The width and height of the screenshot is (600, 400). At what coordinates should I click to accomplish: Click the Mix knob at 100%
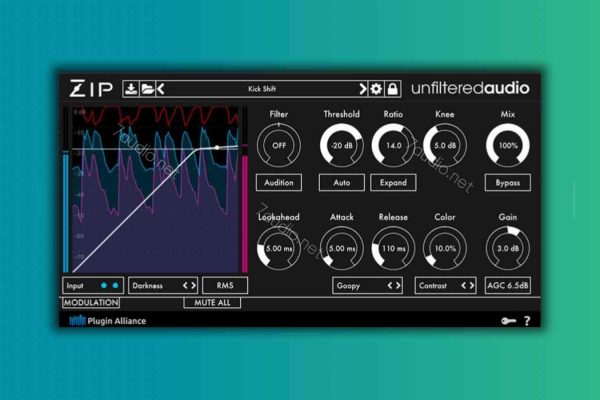(508, 145)
